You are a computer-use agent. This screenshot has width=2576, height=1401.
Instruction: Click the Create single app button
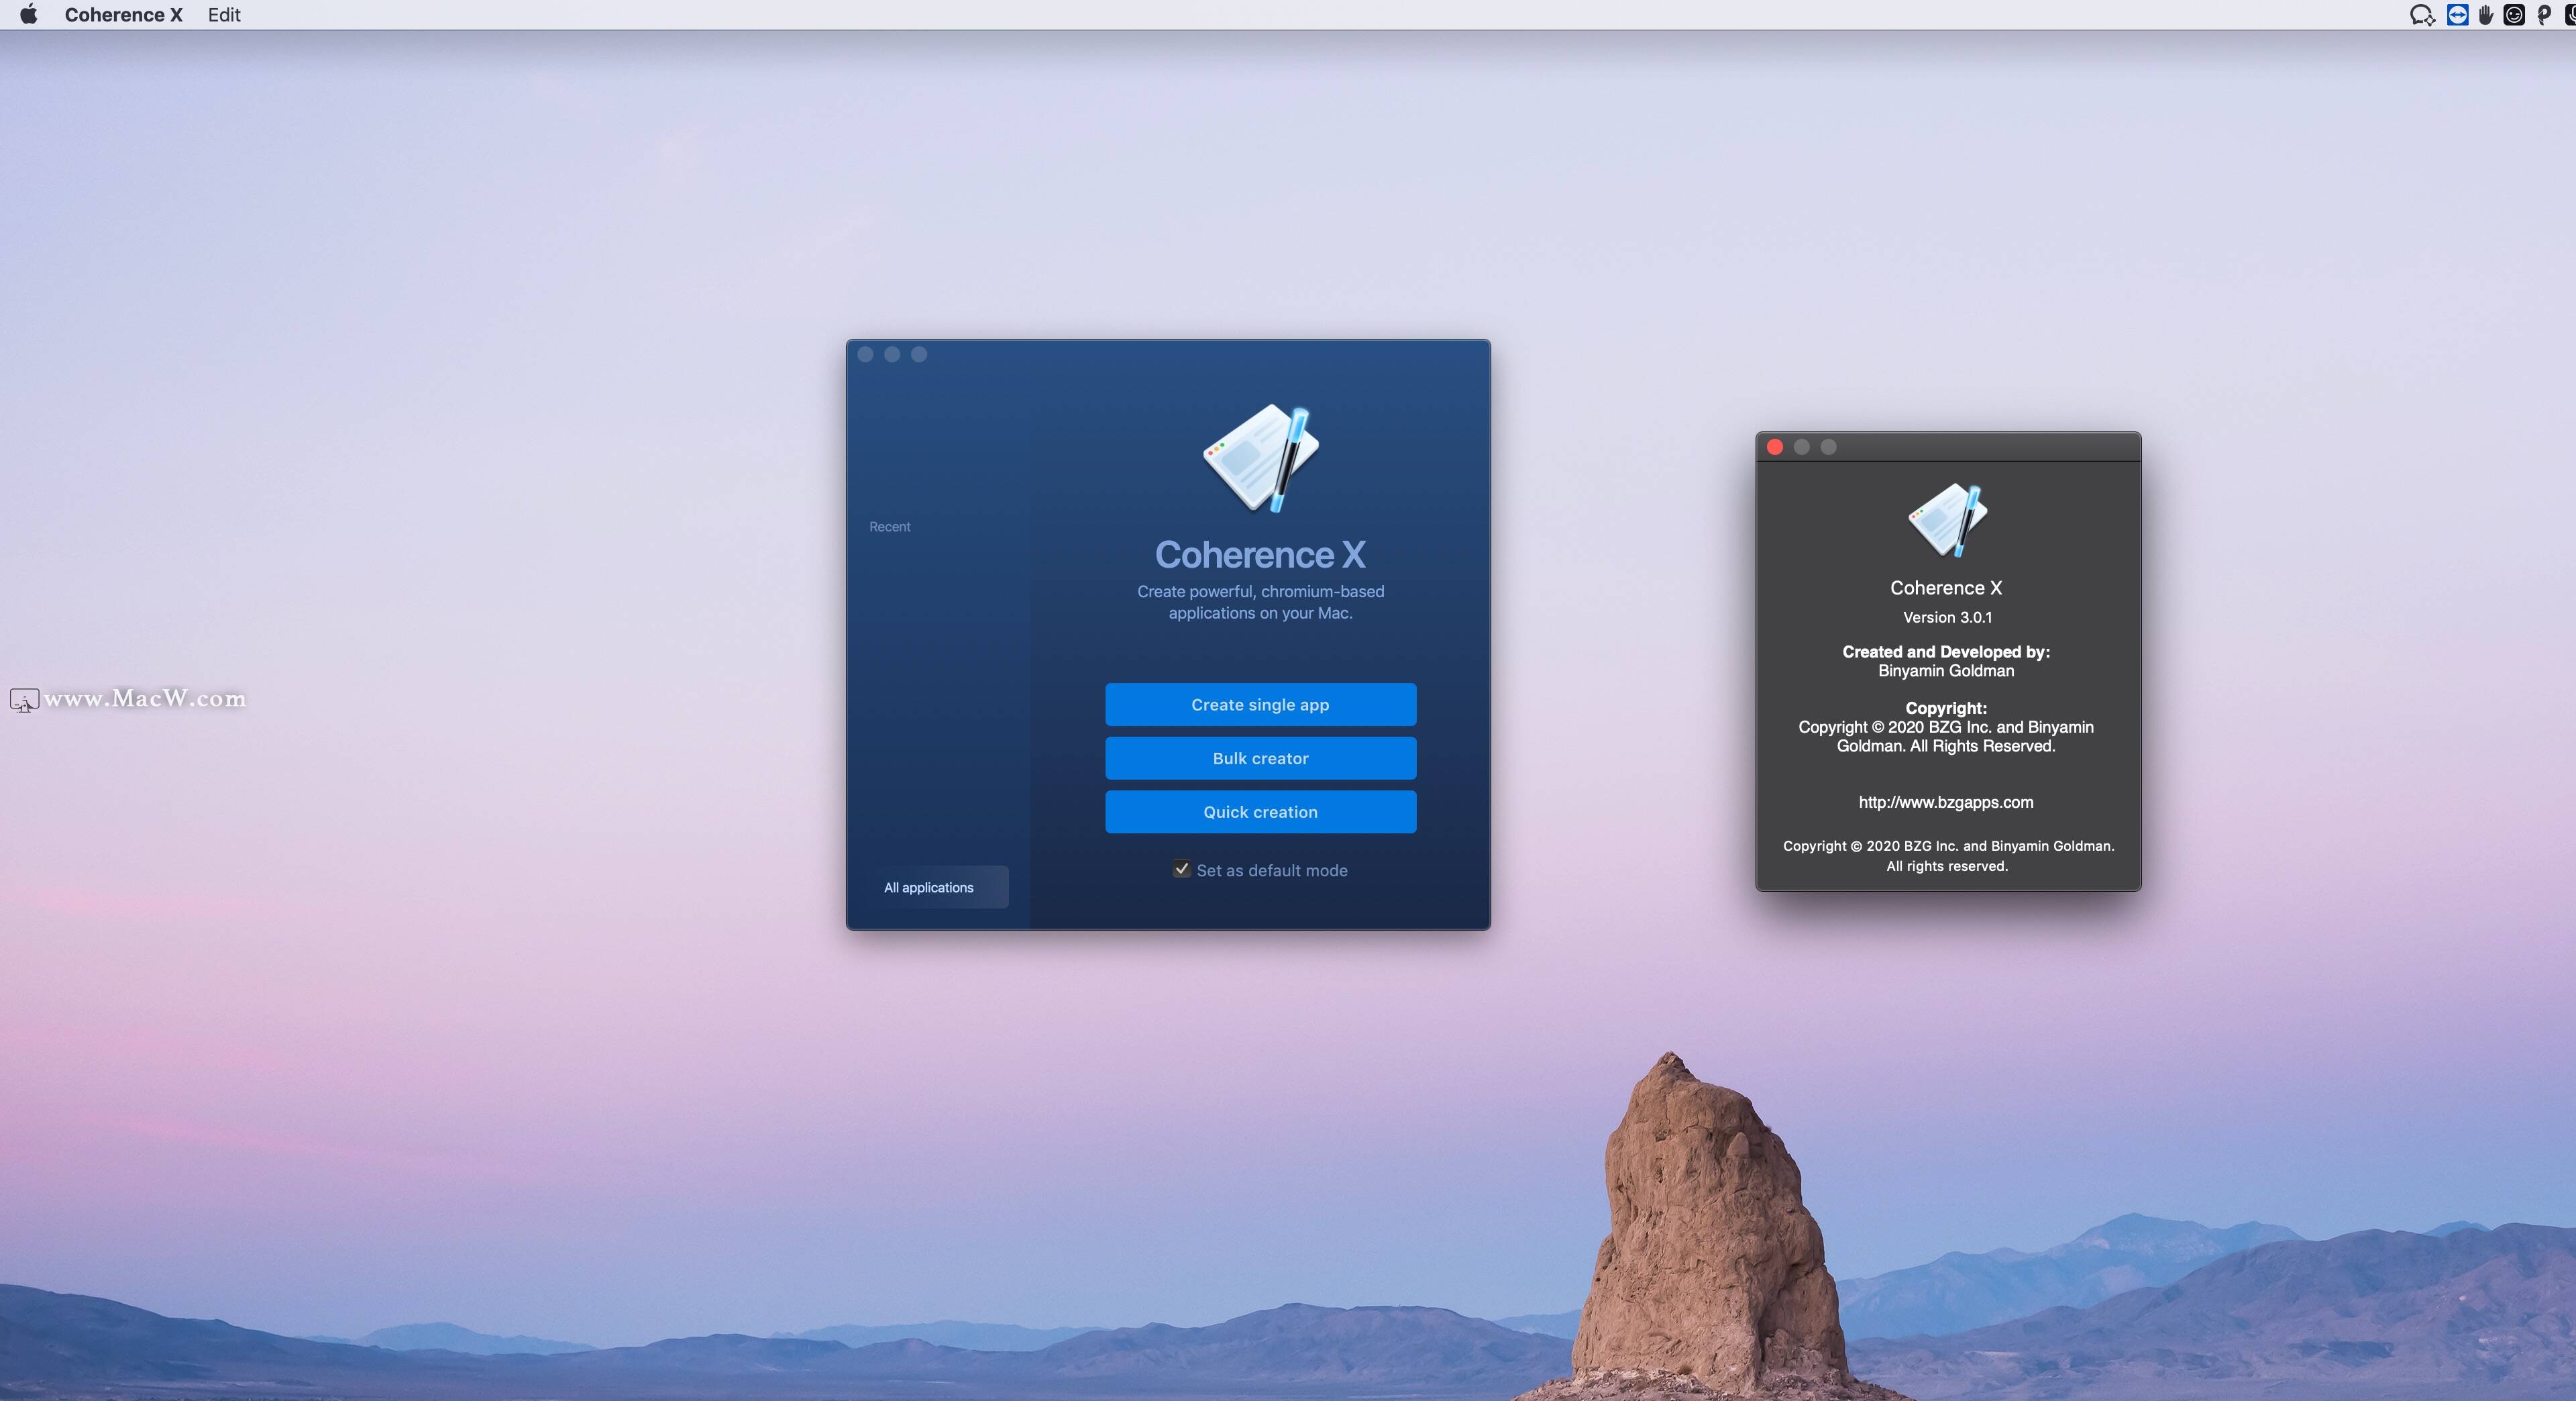point(1260,705)
